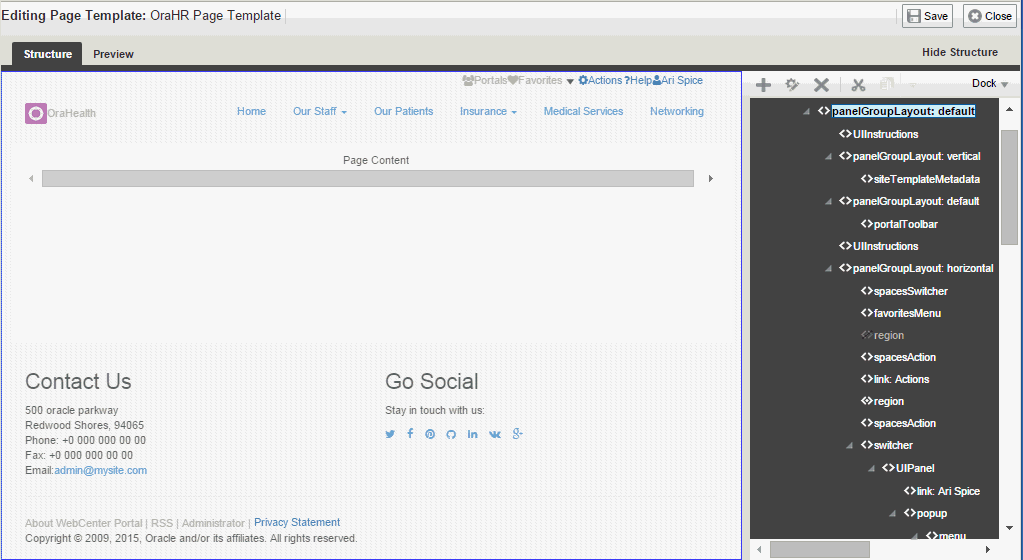Click the Ari Spice user icon
Viewport: 1023px width, 560px height.
[656, 80]
